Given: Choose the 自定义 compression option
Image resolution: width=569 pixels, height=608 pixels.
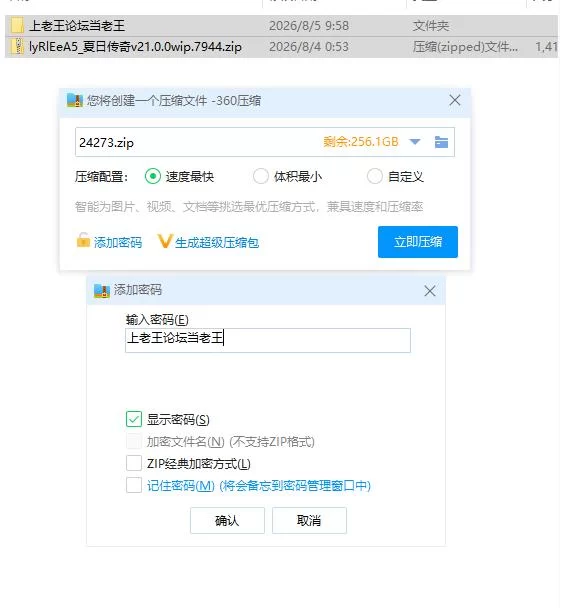Looking at the screenshot, I should point(375,176).
